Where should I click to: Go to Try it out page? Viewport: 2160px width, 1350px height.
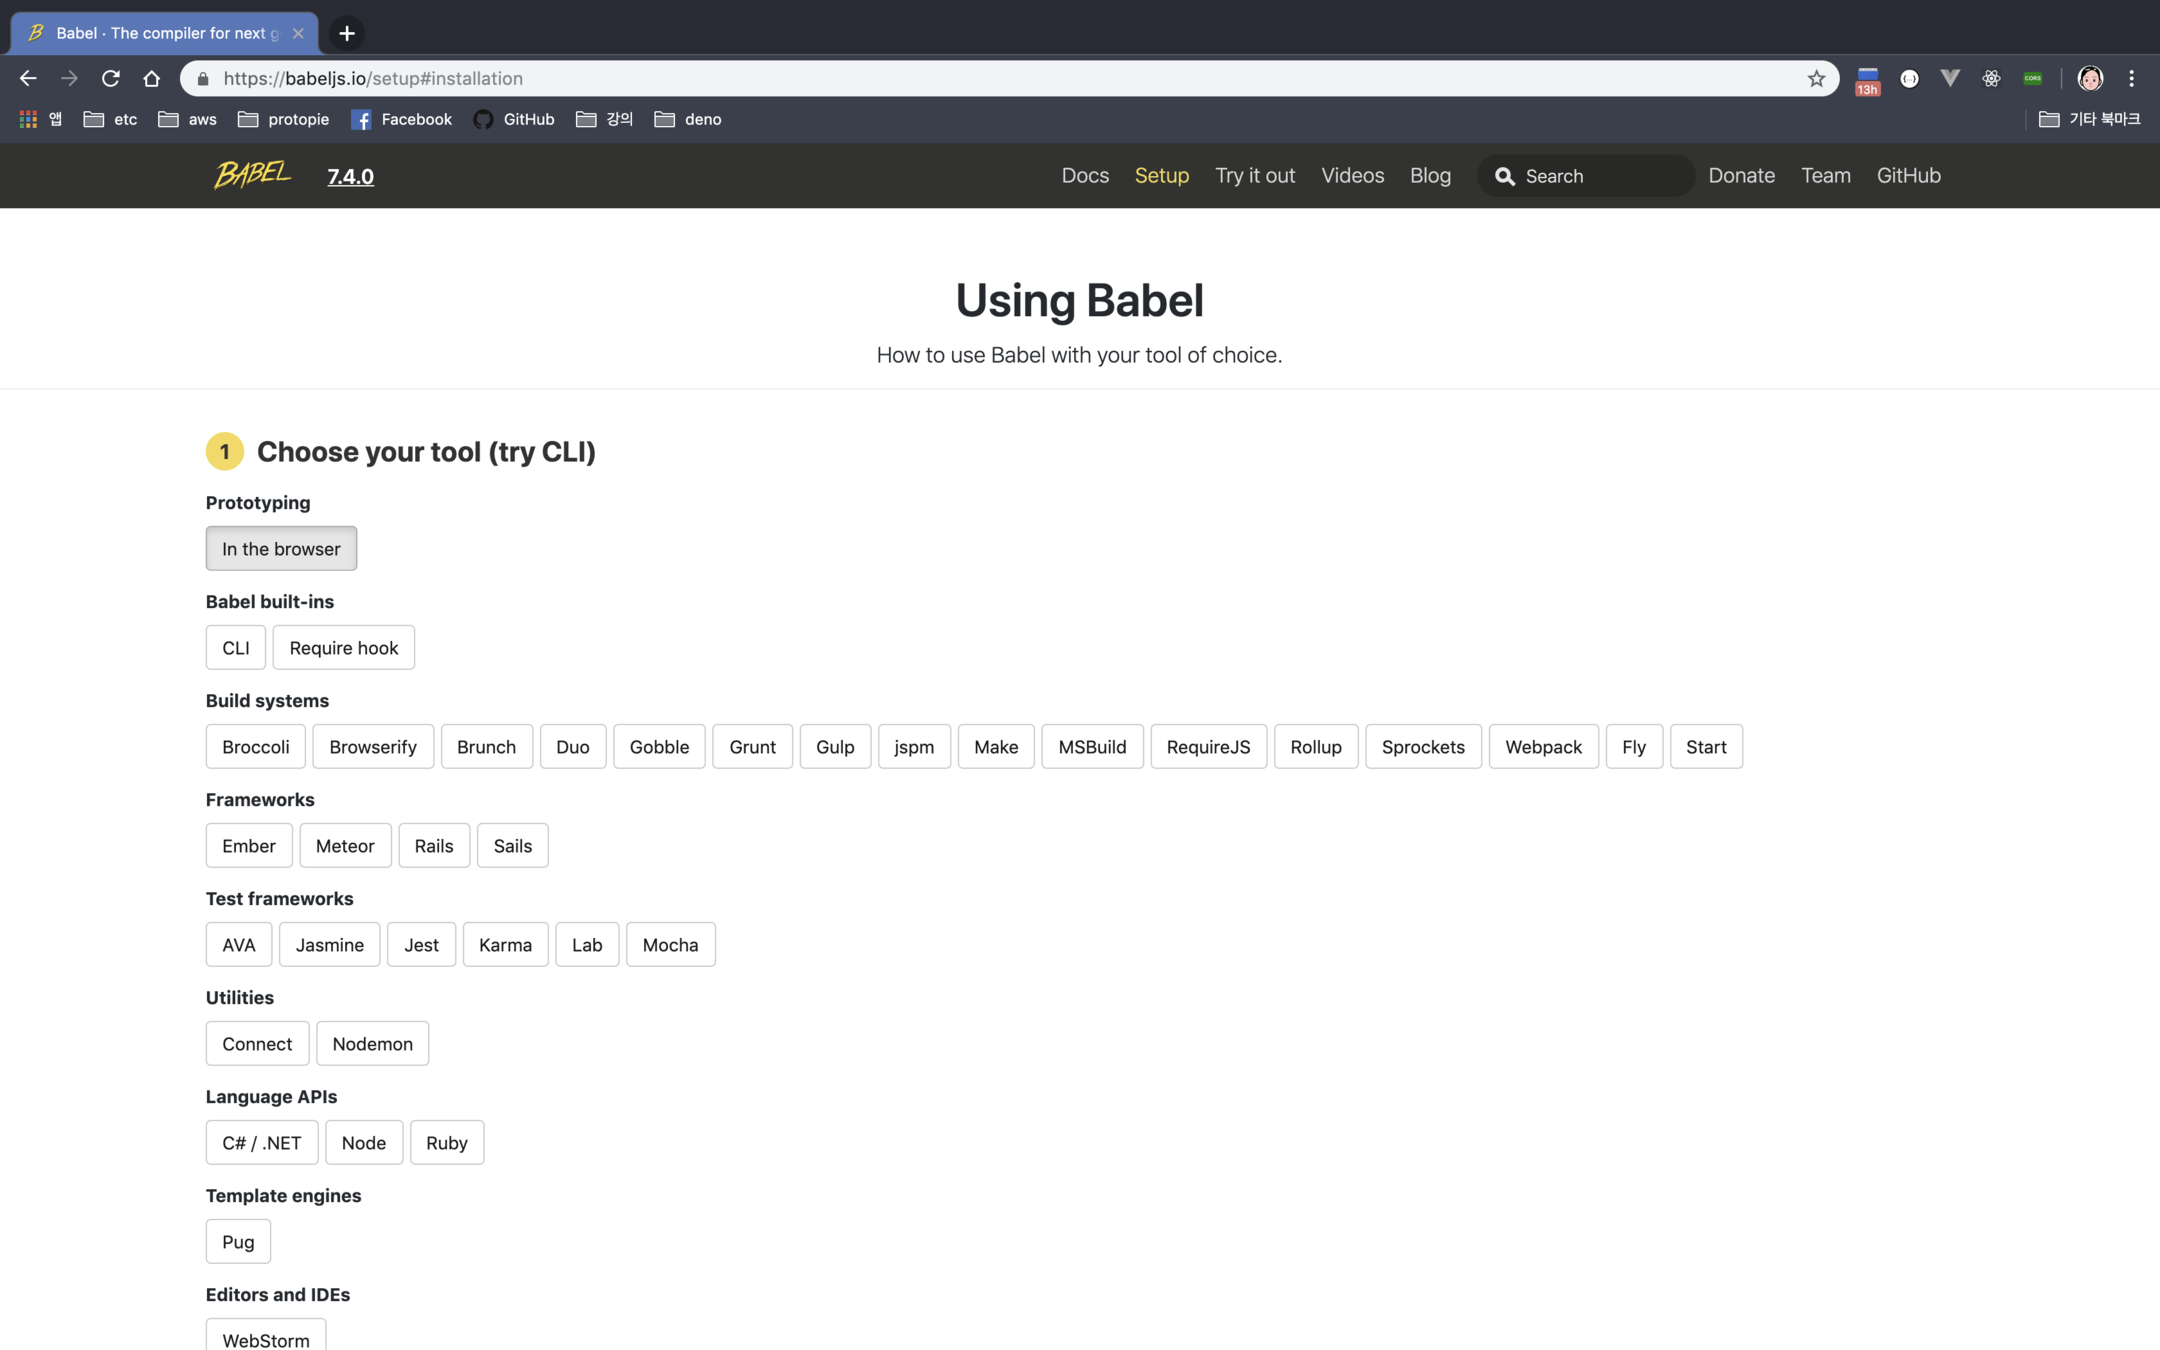tap(1255, 175)
